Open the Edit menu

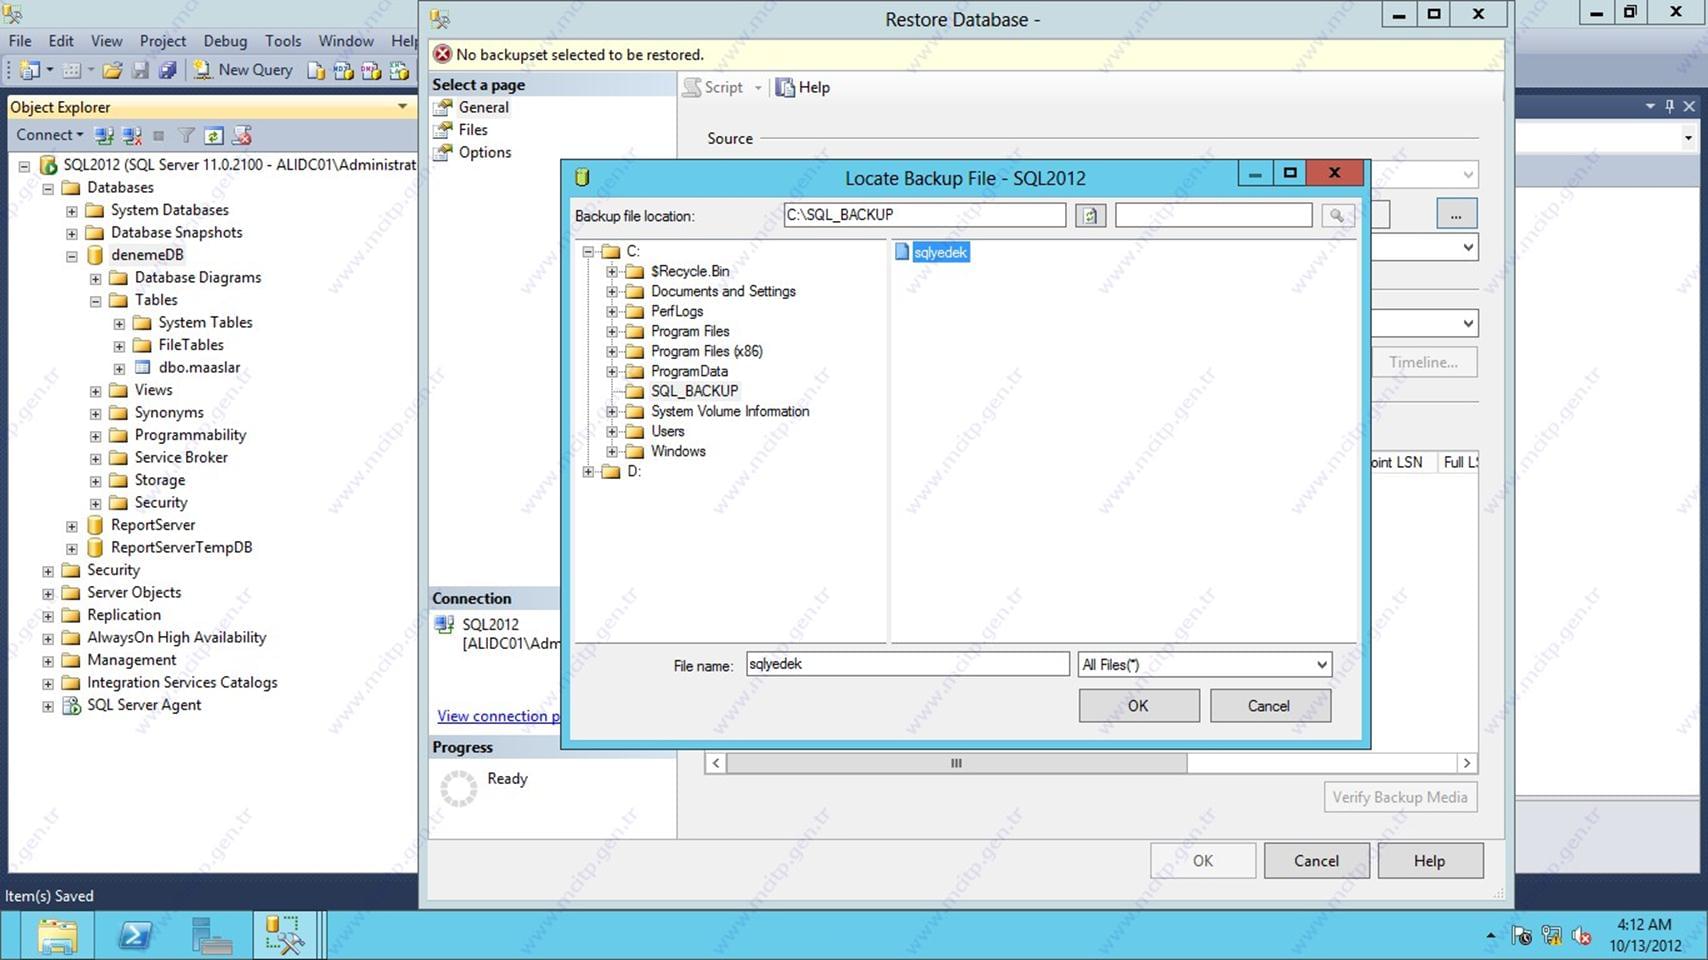tap(61, 41)
